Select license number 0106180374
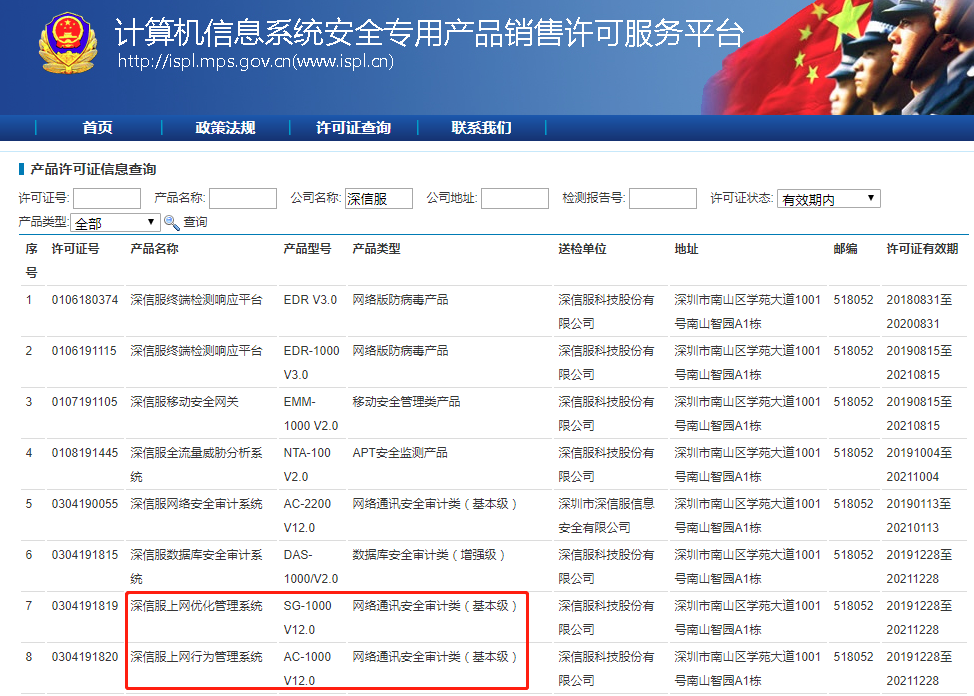Image resolution: width=974 pixels, height=696 pixels. coord(84,300)
